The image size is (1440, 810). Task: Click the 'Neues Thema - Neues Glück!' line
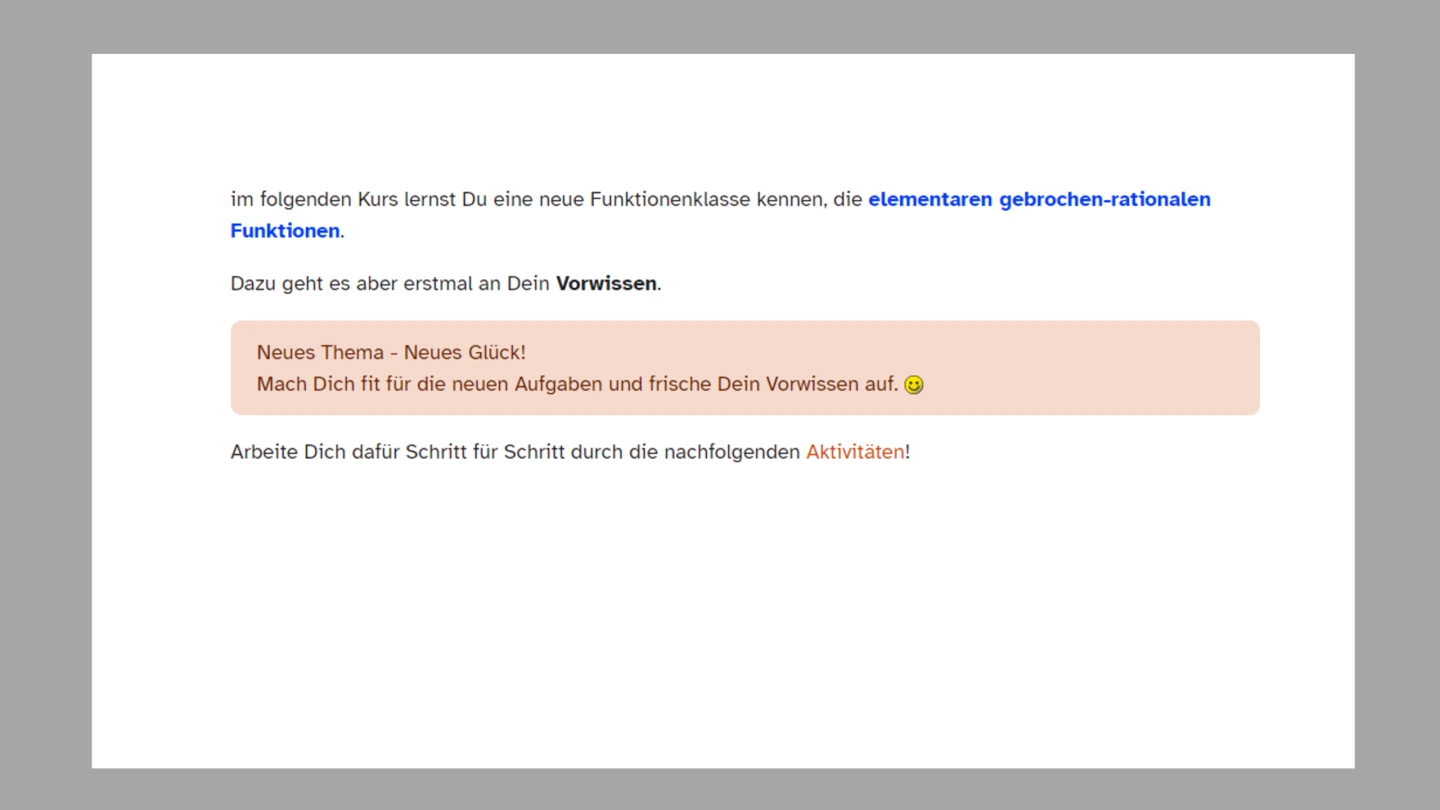(x=390, y=353)
